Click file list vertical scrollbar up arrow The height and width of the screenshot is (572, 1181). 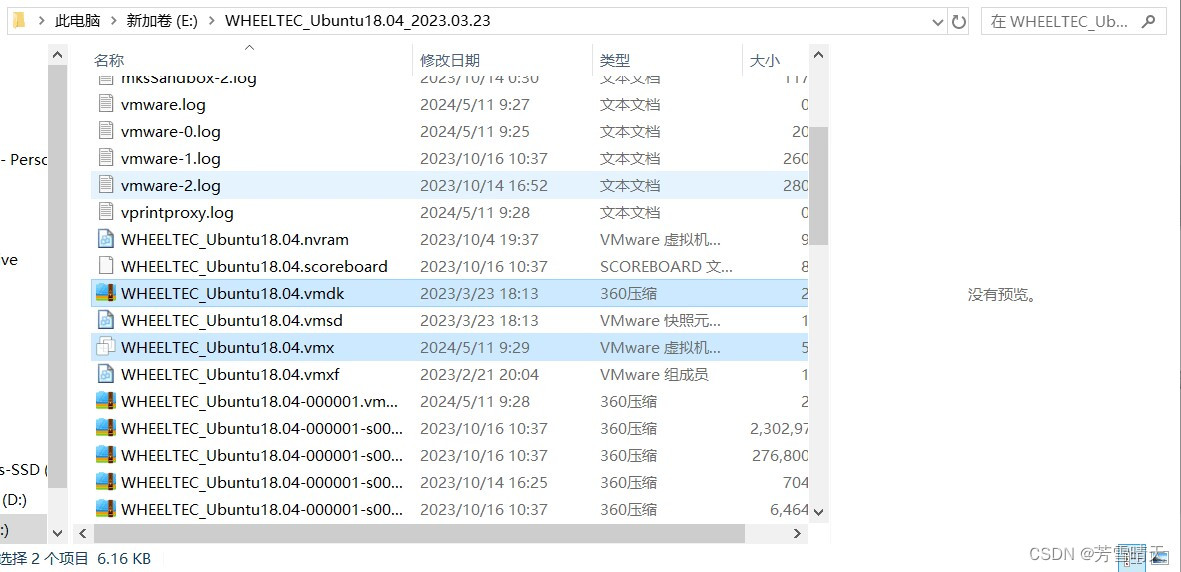coord(819,56)
